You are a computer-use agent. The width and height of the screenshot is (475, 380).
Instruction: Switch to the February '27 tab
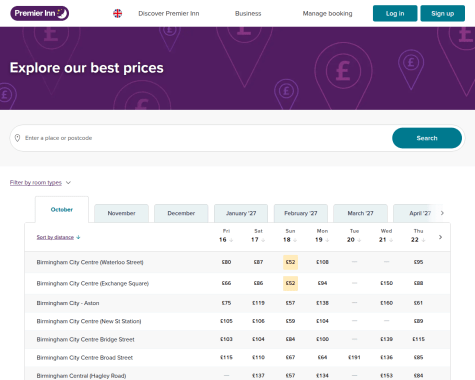point(301,213)
